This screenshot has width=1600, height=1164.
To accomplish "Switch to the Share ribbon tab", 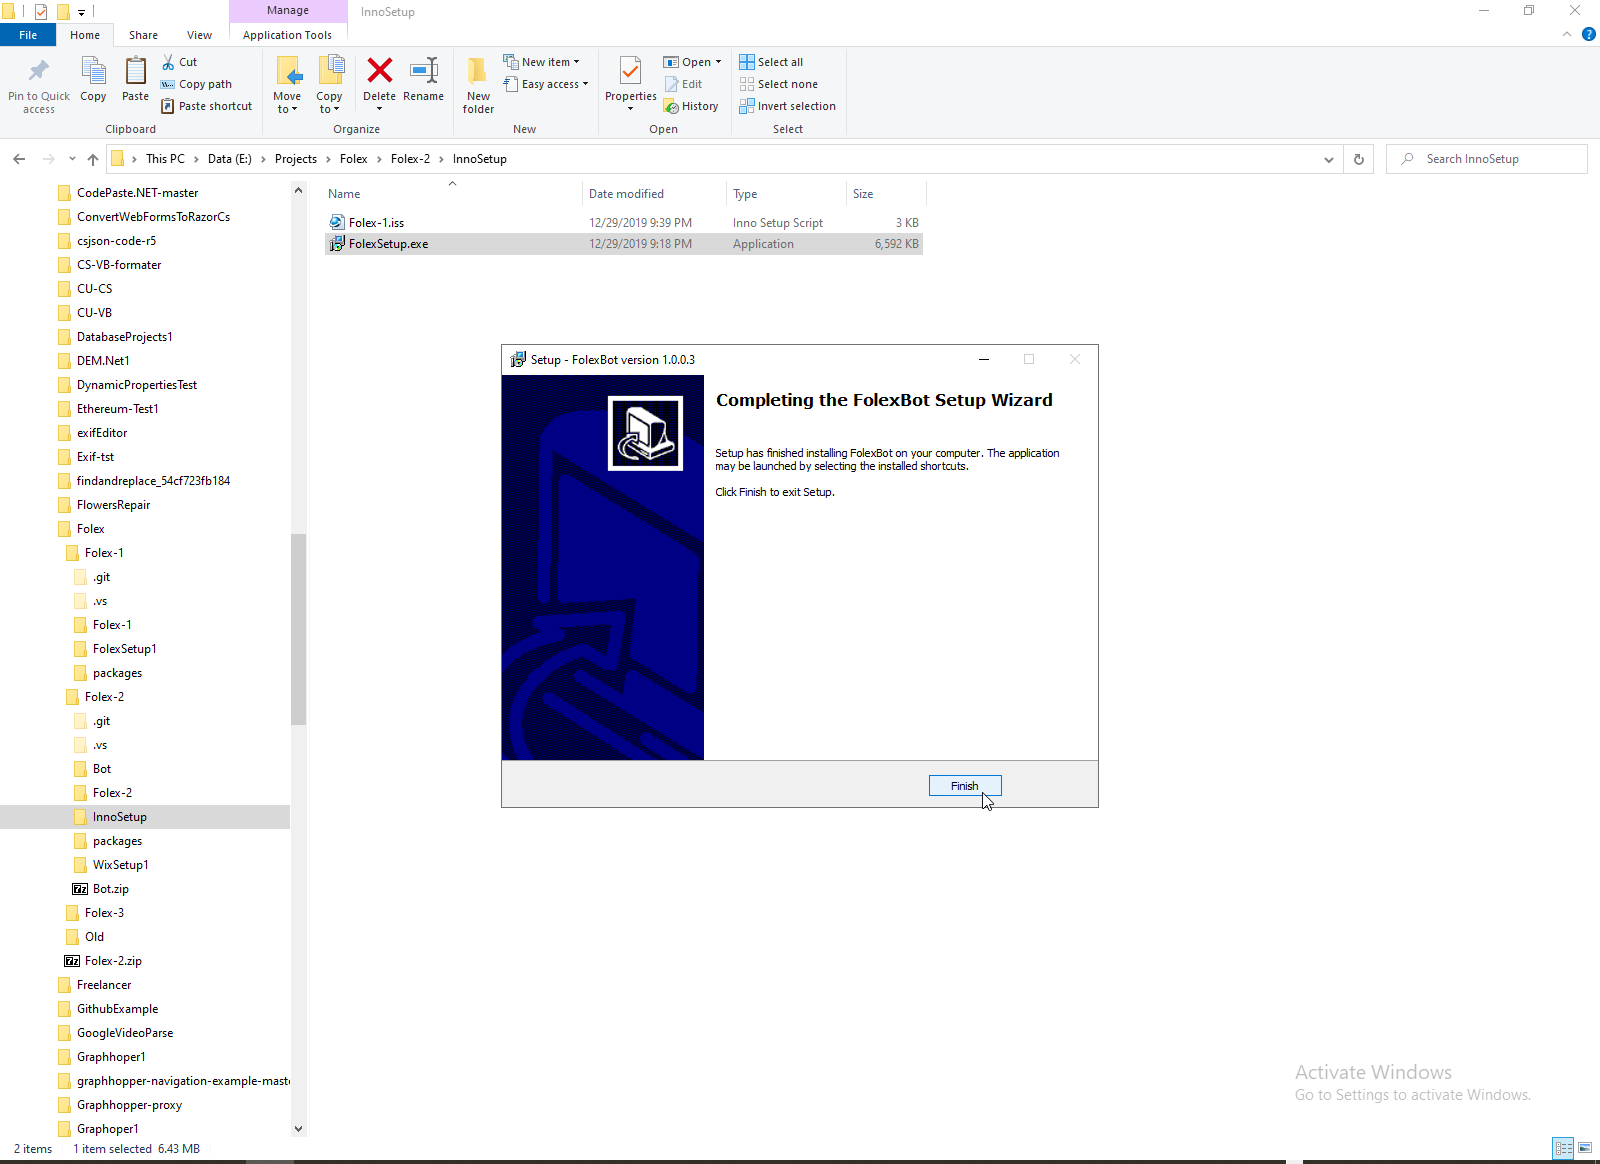I will pos(143,35).
